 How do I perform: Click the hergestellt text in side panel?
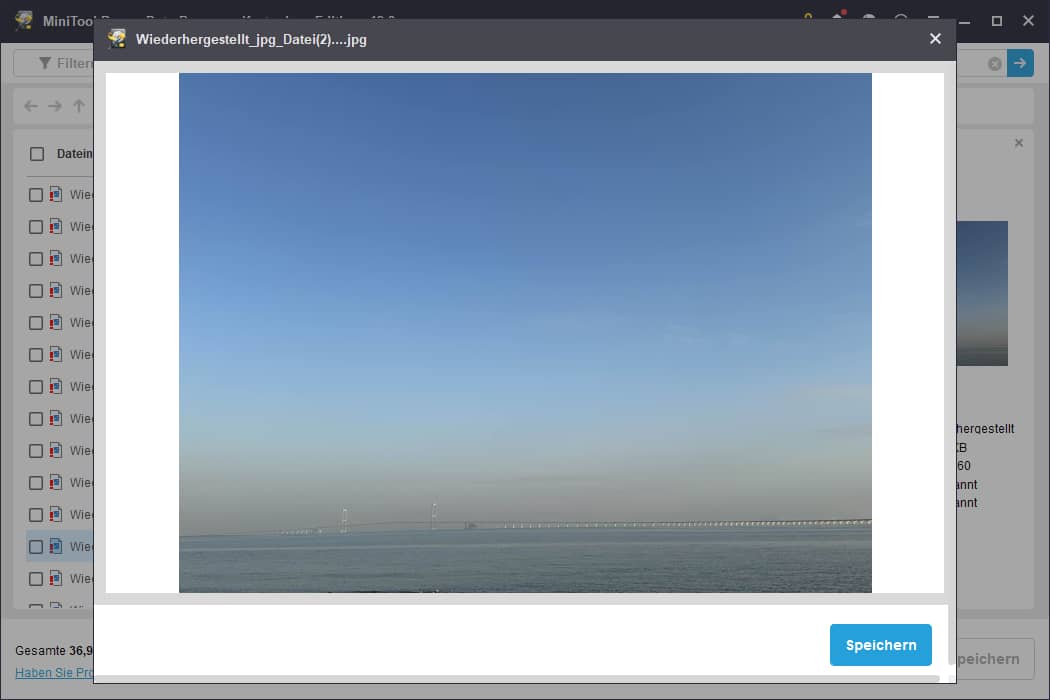pos(985,429)
